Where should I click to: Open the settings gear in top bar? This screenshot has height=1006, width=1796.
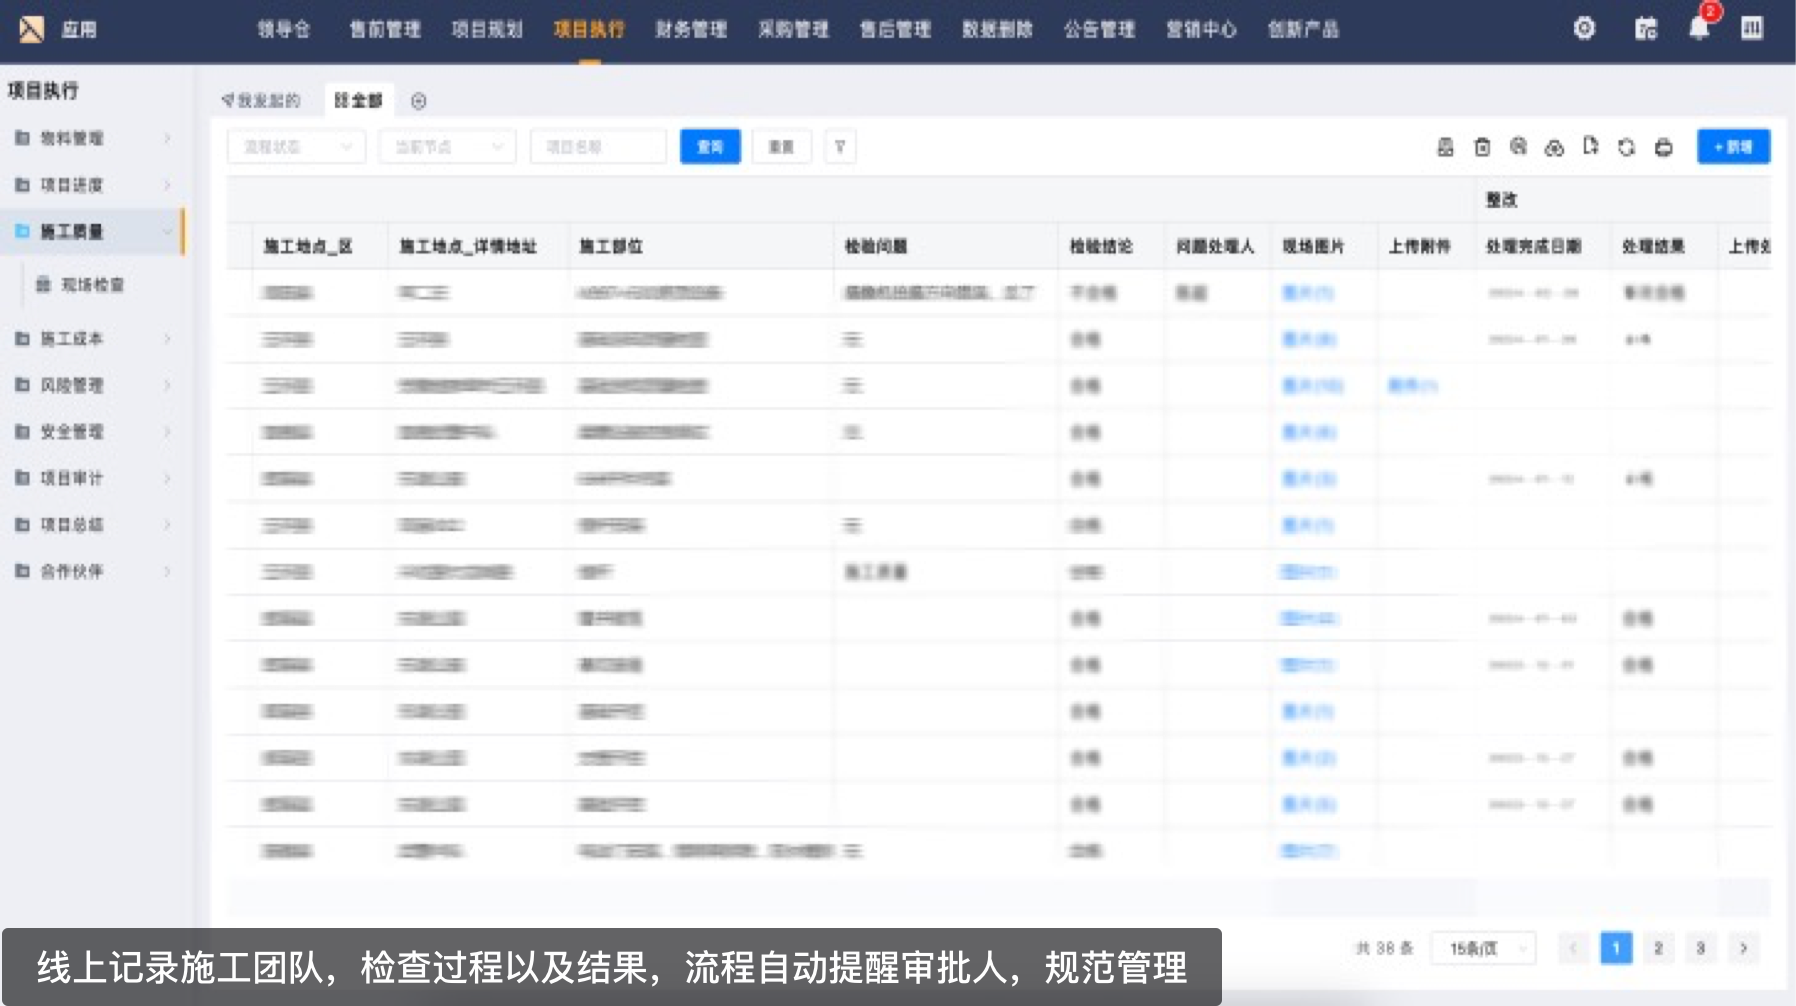coord(1584,29)
